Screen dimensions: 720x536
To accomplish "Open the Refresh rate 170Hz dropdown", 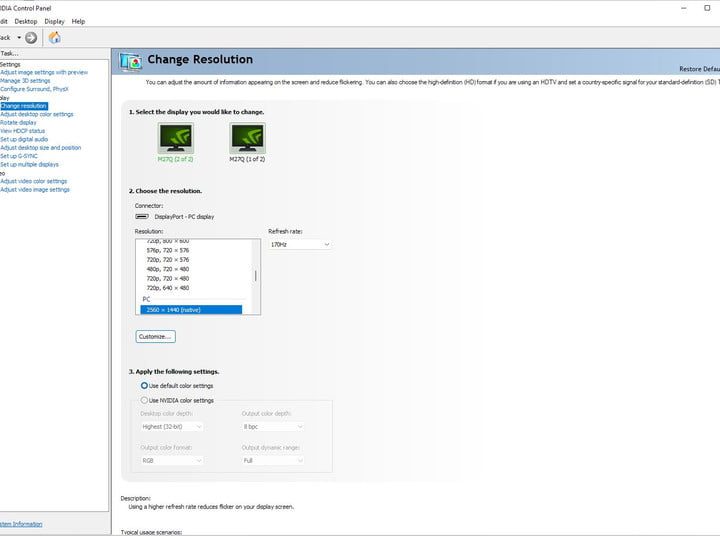I will pyautogui.click(x=300, y=244).
